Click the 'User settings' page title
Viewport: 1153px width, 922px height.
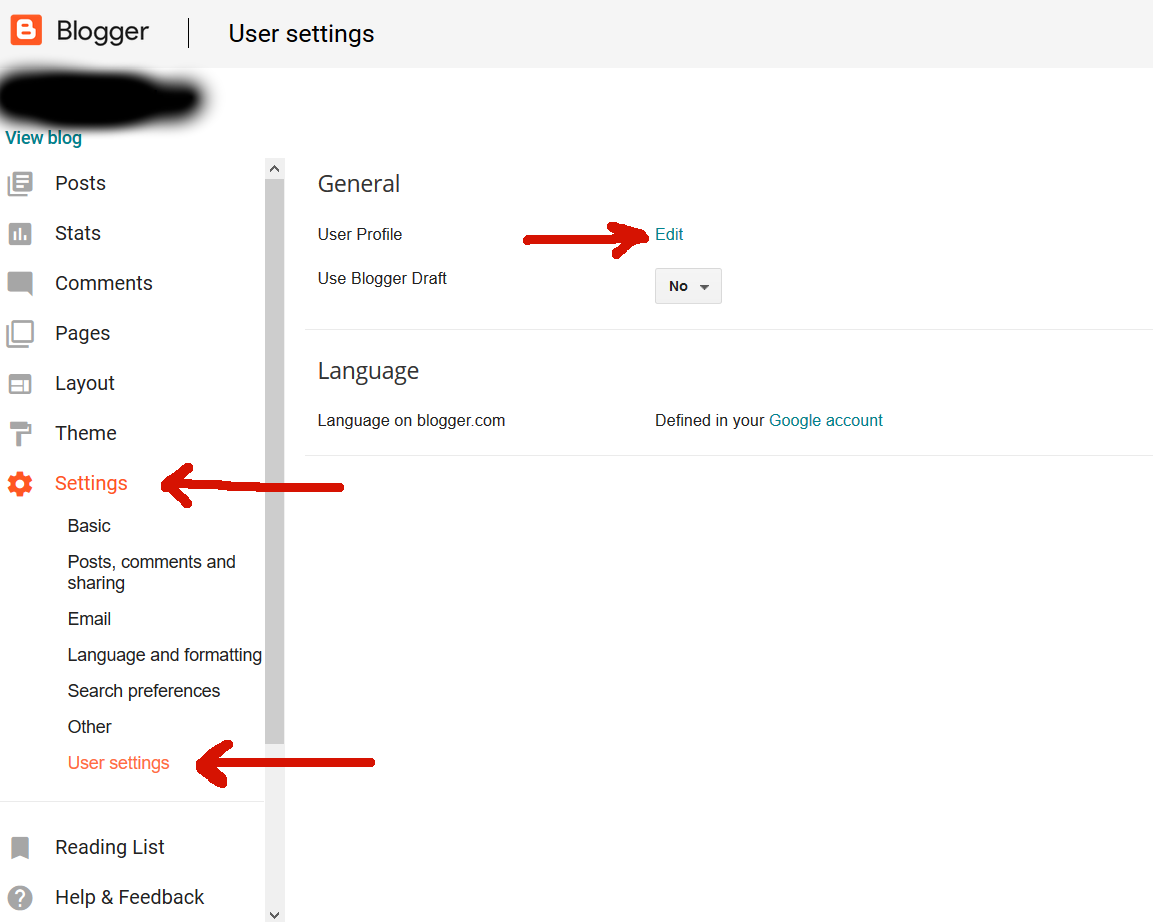[301, 34]
